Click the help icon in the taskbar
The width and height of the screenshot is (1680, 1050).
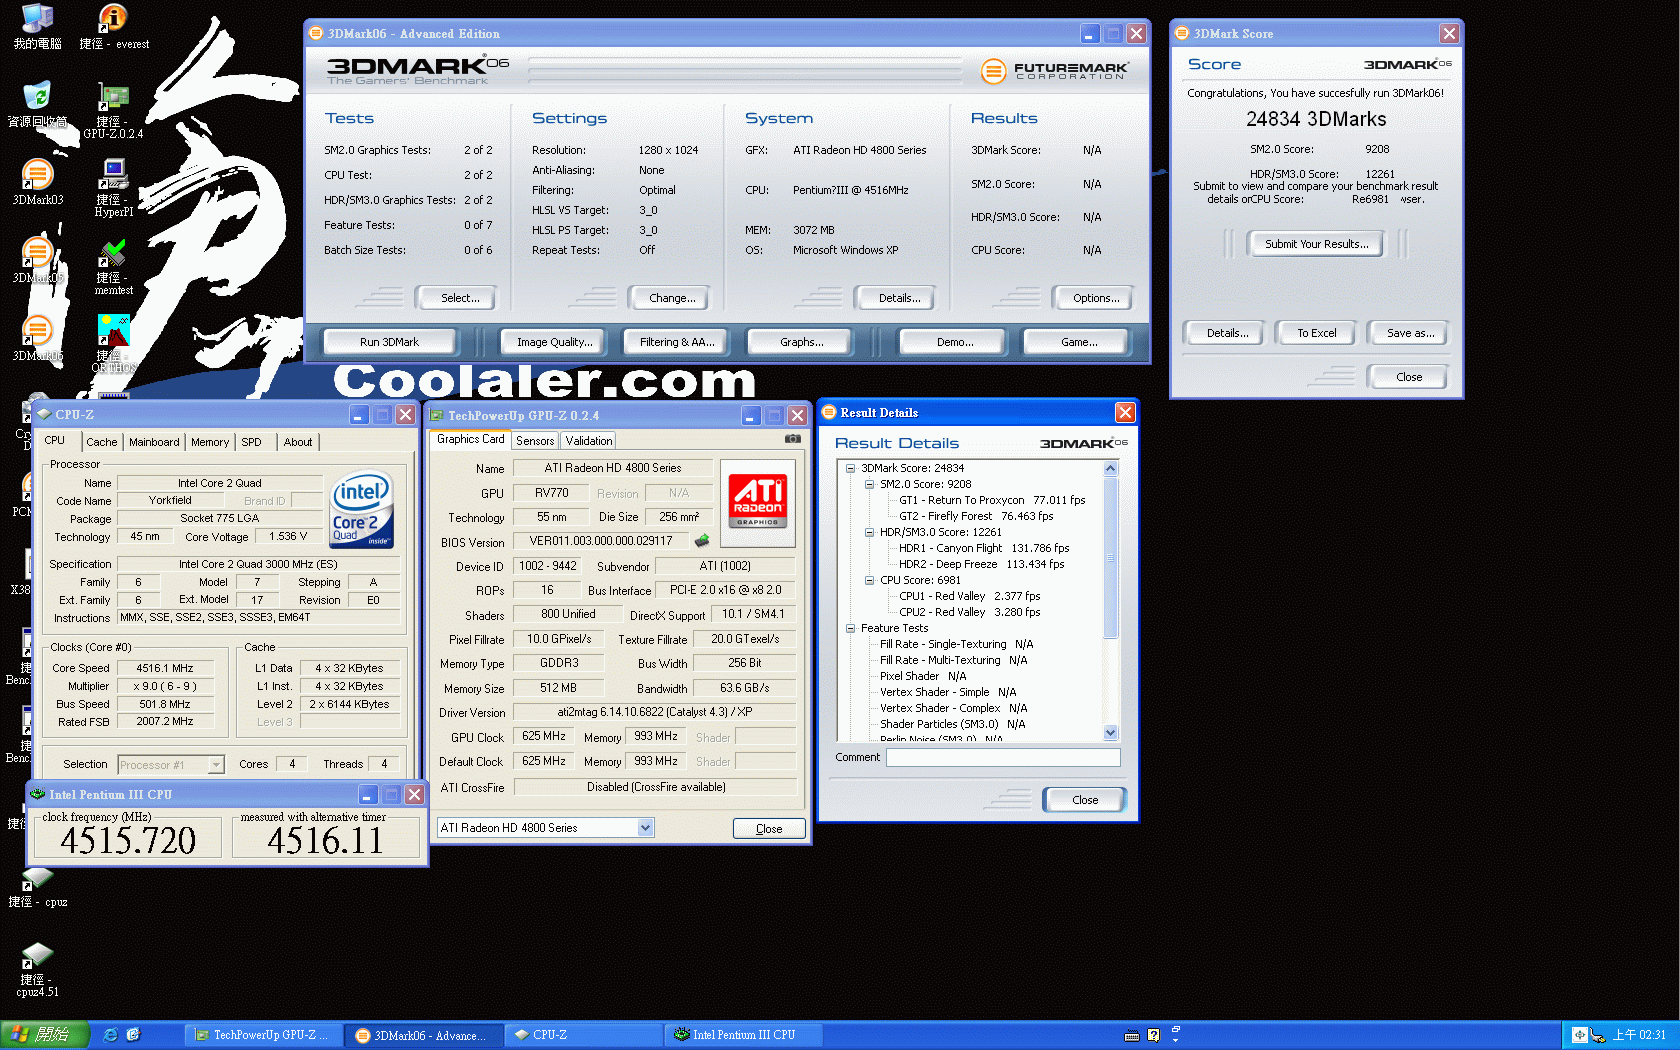pyautogui.click(x=1153, y=1035)
